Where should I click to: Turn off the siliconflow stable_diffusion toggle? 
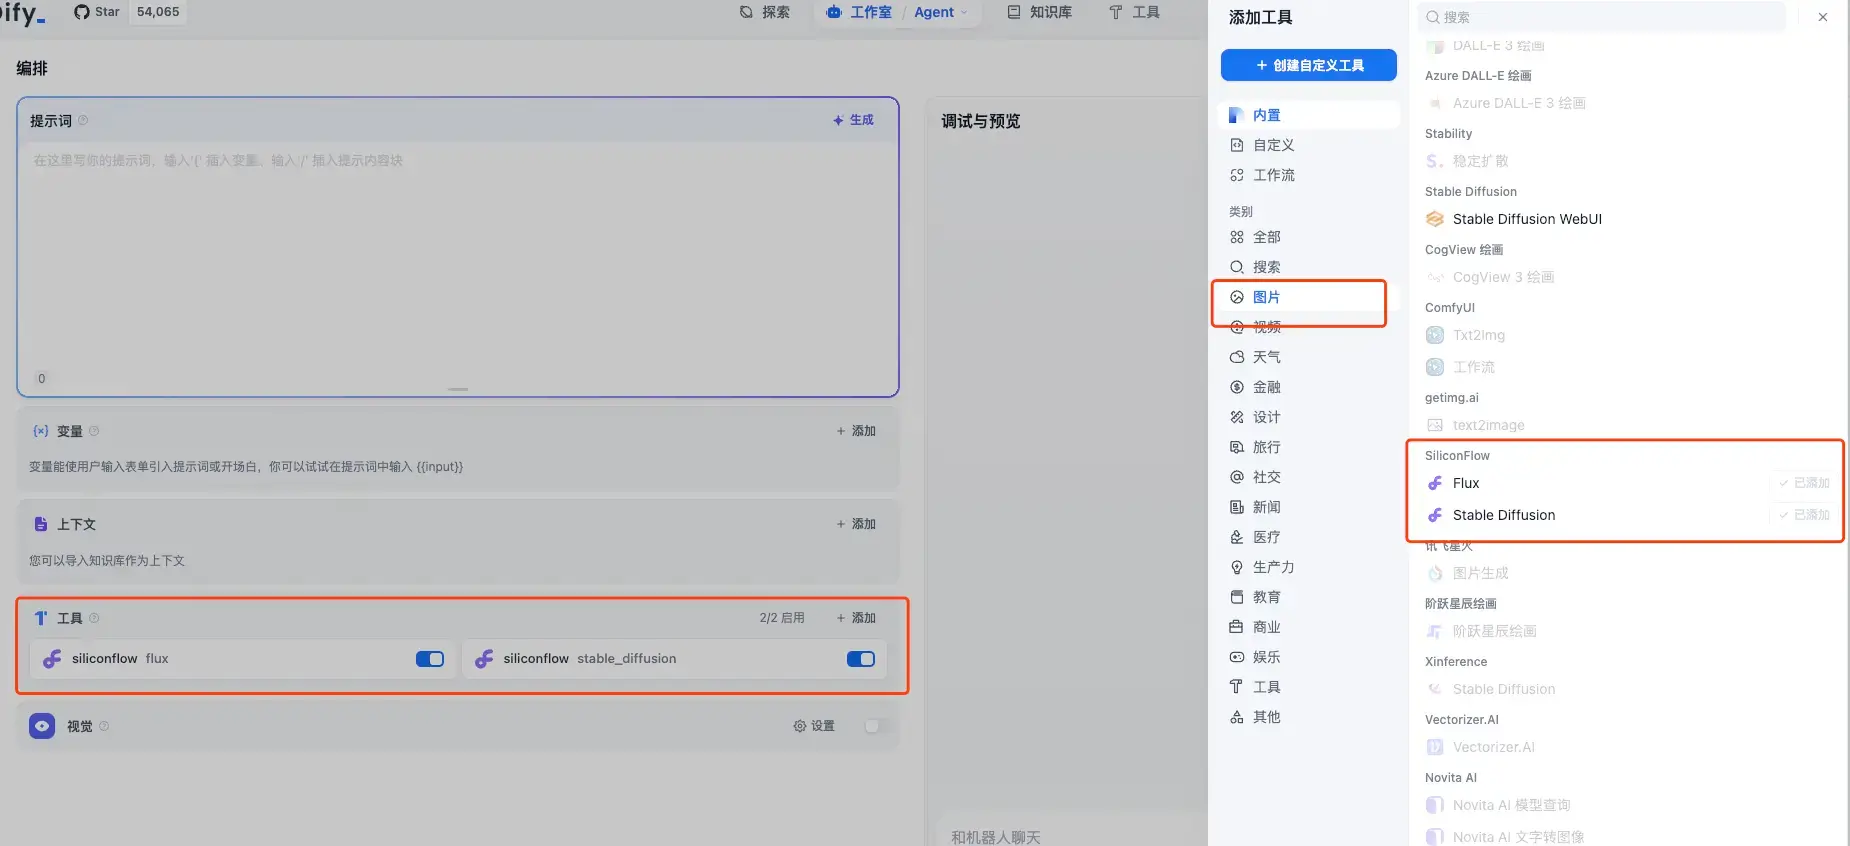861,659
